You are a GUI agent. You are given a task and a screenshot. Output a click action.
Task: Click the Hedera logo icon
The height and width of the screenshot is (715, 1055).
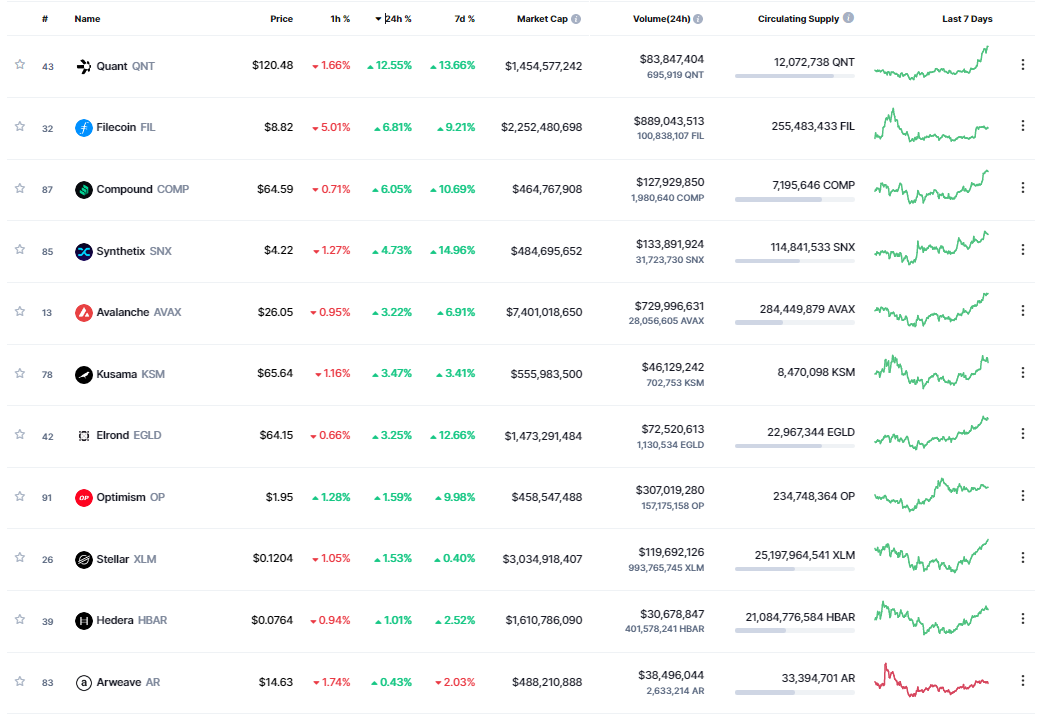click(x=83, y=621)
